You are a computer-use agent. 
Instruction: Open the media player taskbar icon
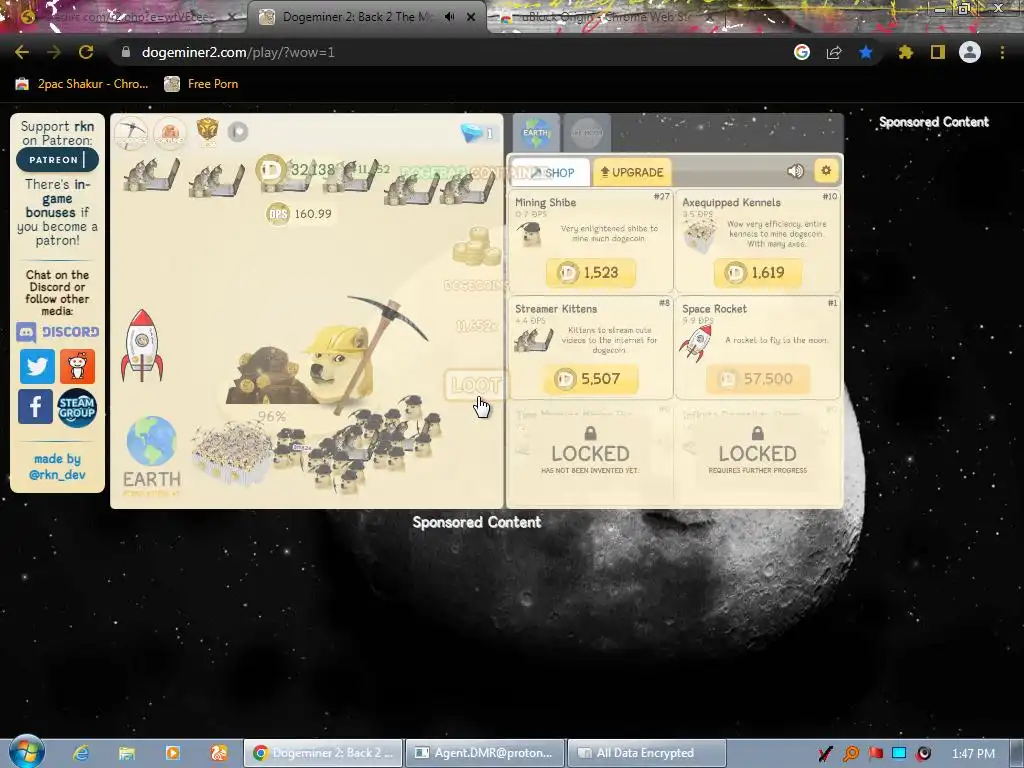click(172, 753)
